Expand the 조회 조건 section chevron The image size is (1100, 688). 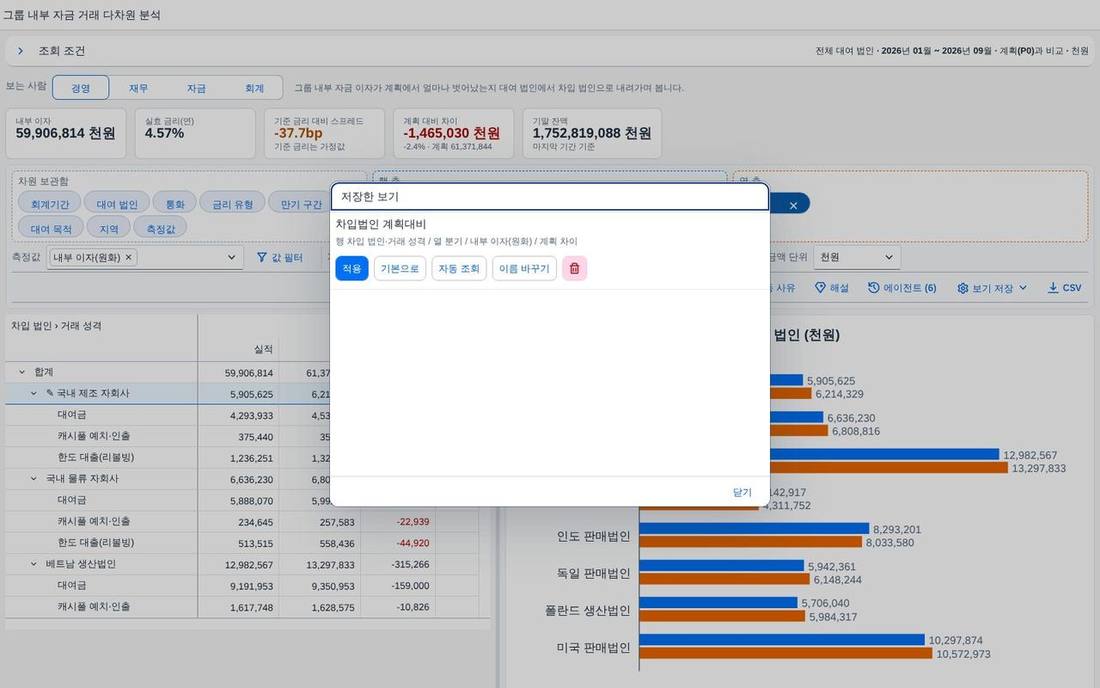pyautogui.click(x=20, y=51)
